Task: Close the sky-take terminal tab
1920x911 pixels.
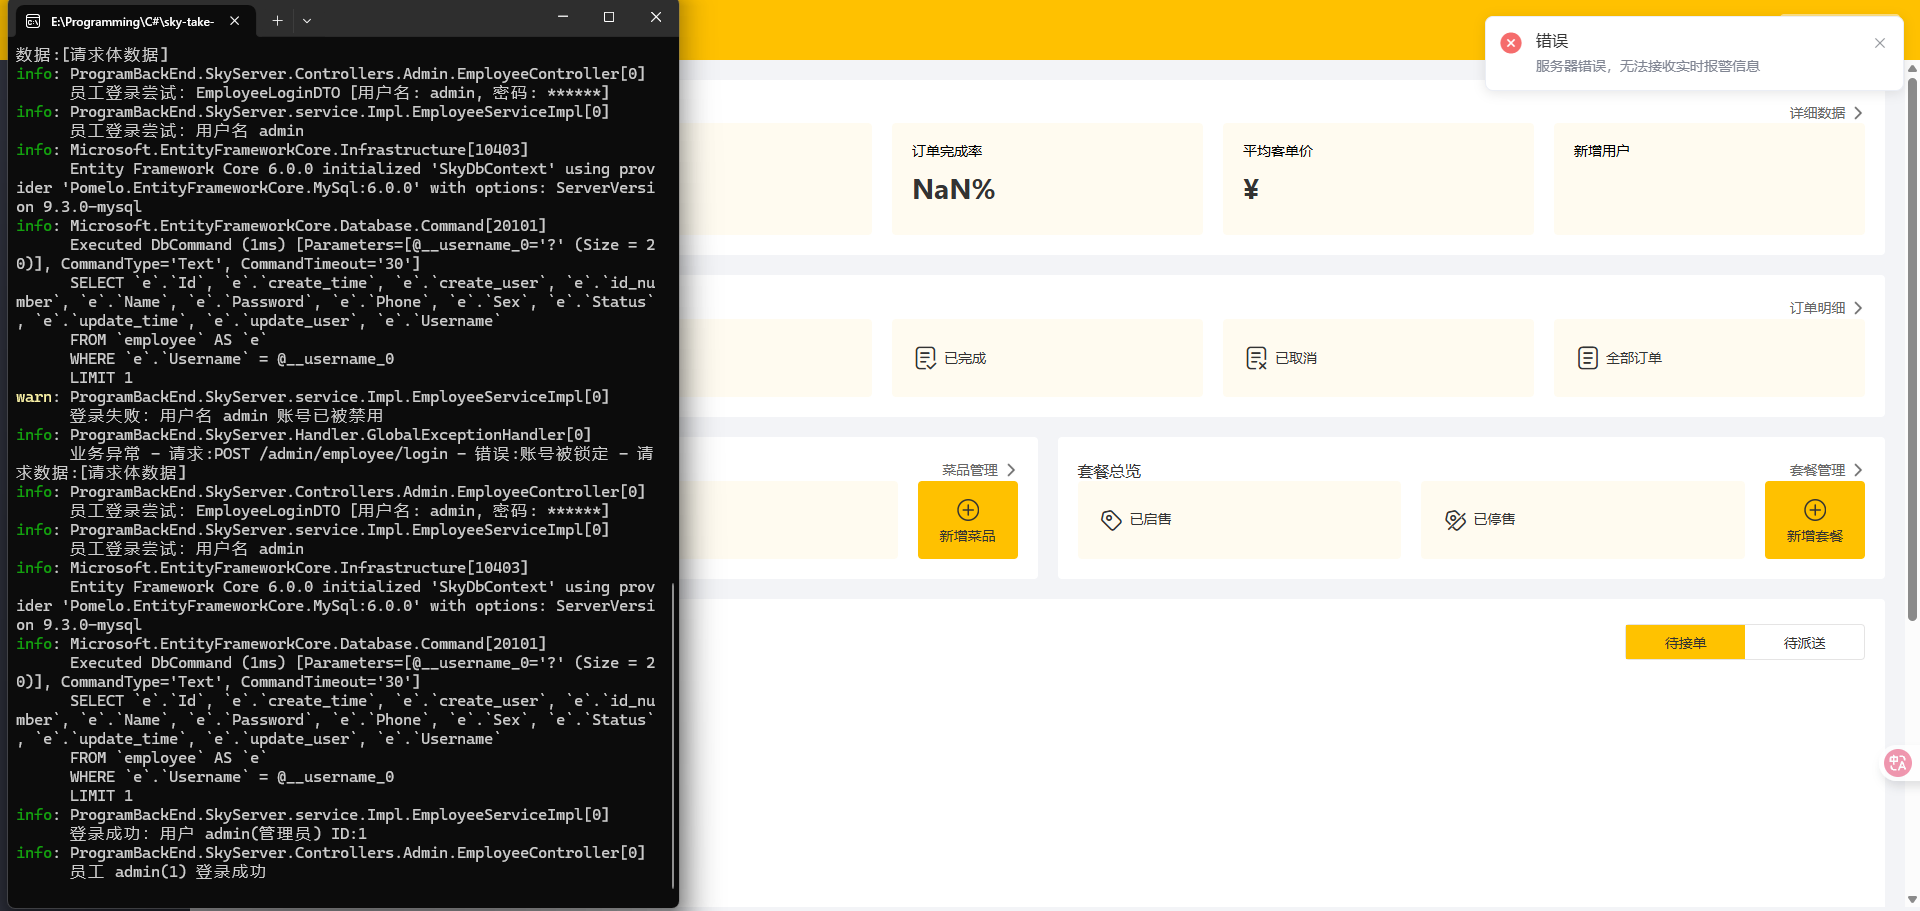Action: [234, 20]
